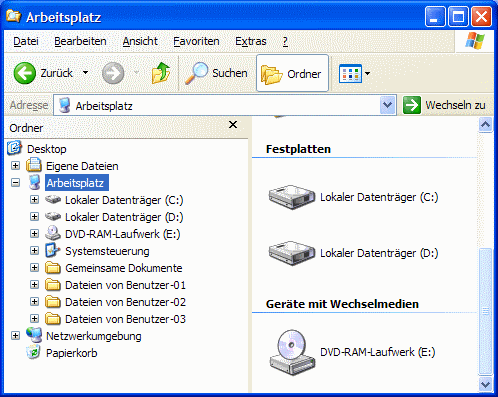The width and height of the screenshot is (498, 397).
Task: Click the vertical scrollbar thumb
Action: 485,311
